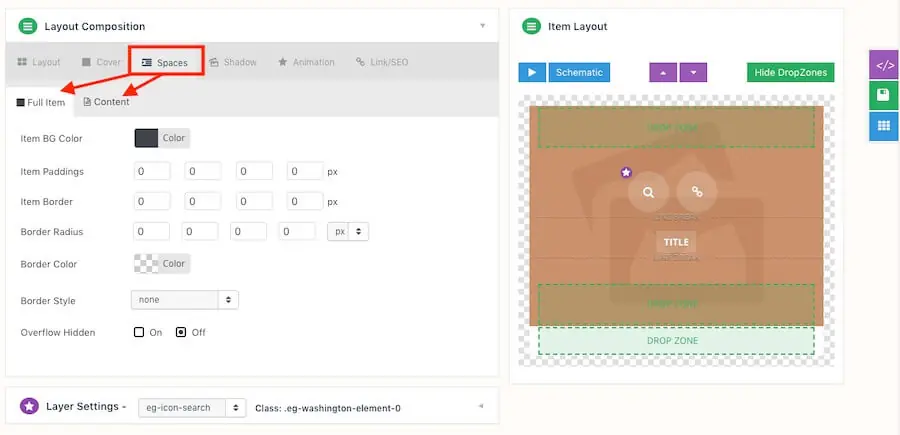Click the purple star marker in preview
Viewport: 900px width, 435px height.
(x=626, y=172)
